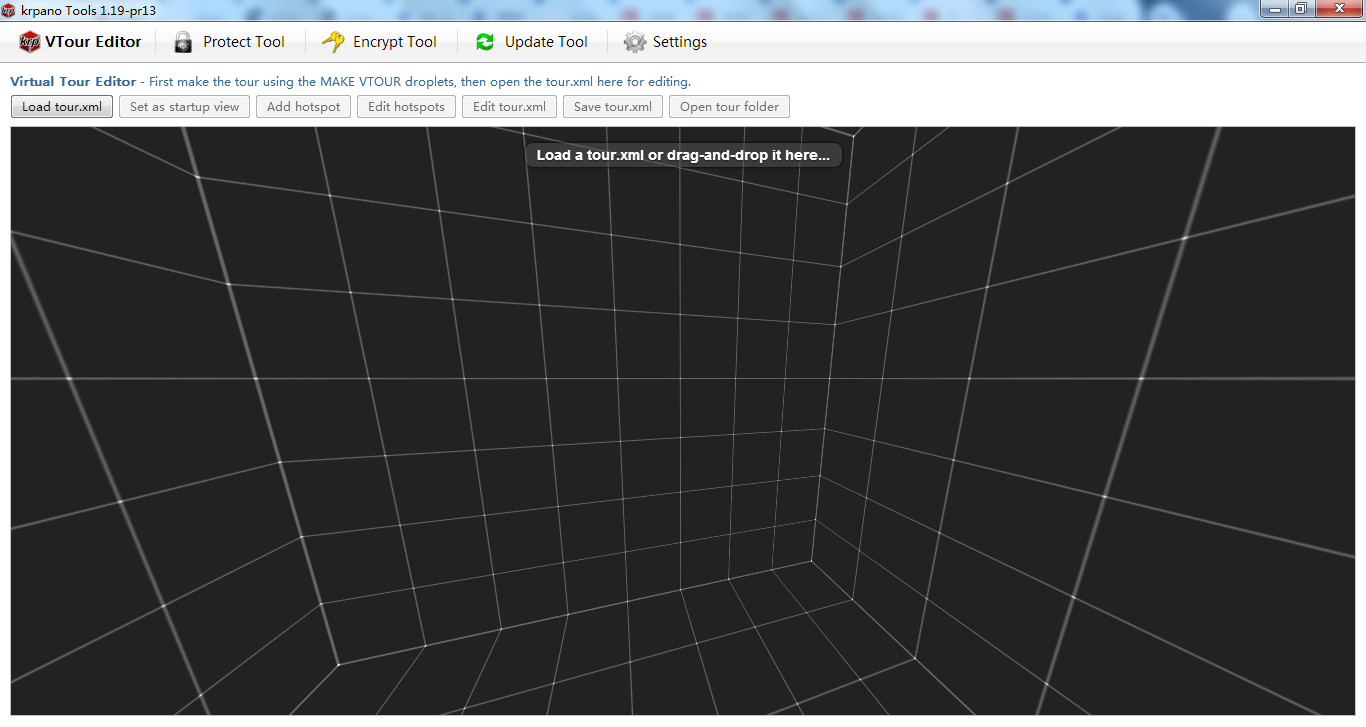Click the golden key Encrypt Tool icon
The height and width of the screenshot is (727, 1366).
333,42
